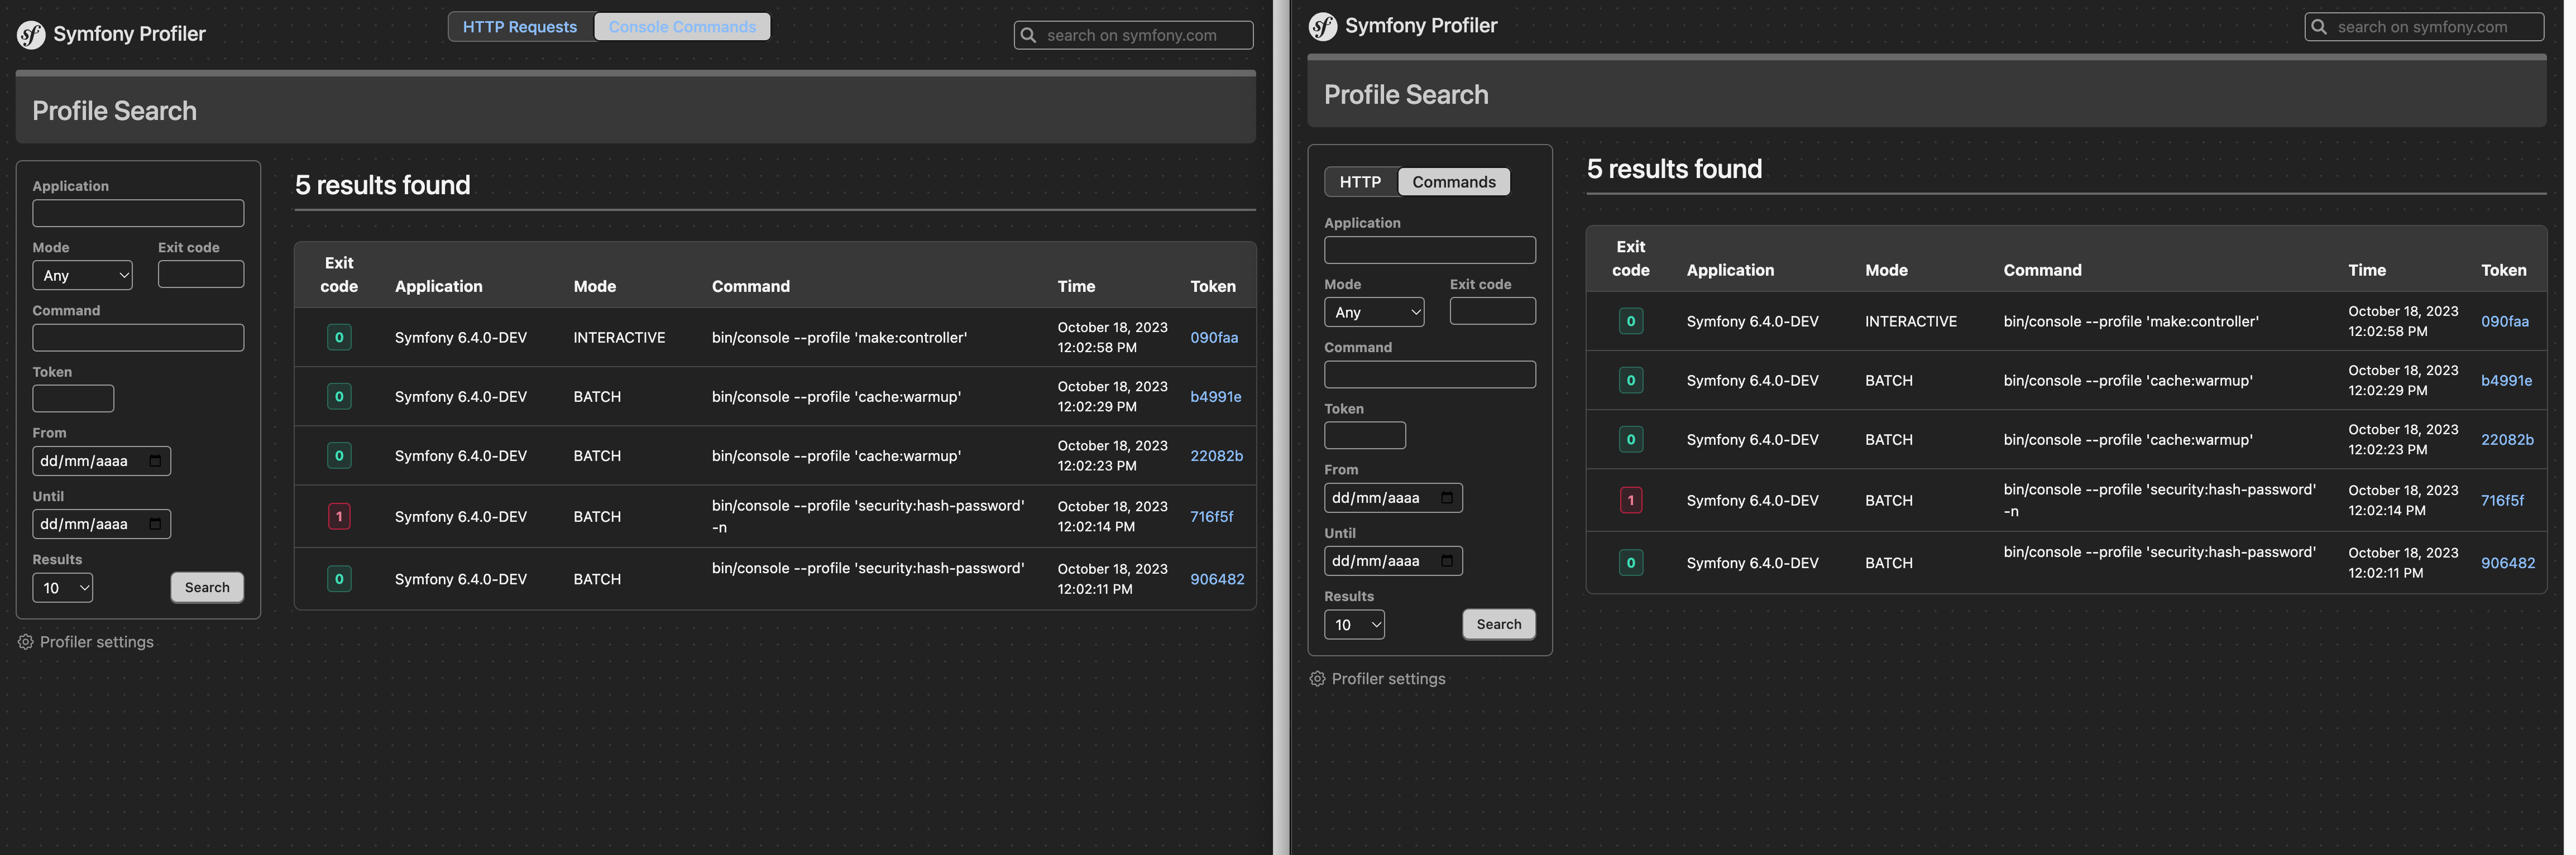Click INTERACTIVE mode cell in left table
The image size is (2576, 855).
[x=619, y=338]
